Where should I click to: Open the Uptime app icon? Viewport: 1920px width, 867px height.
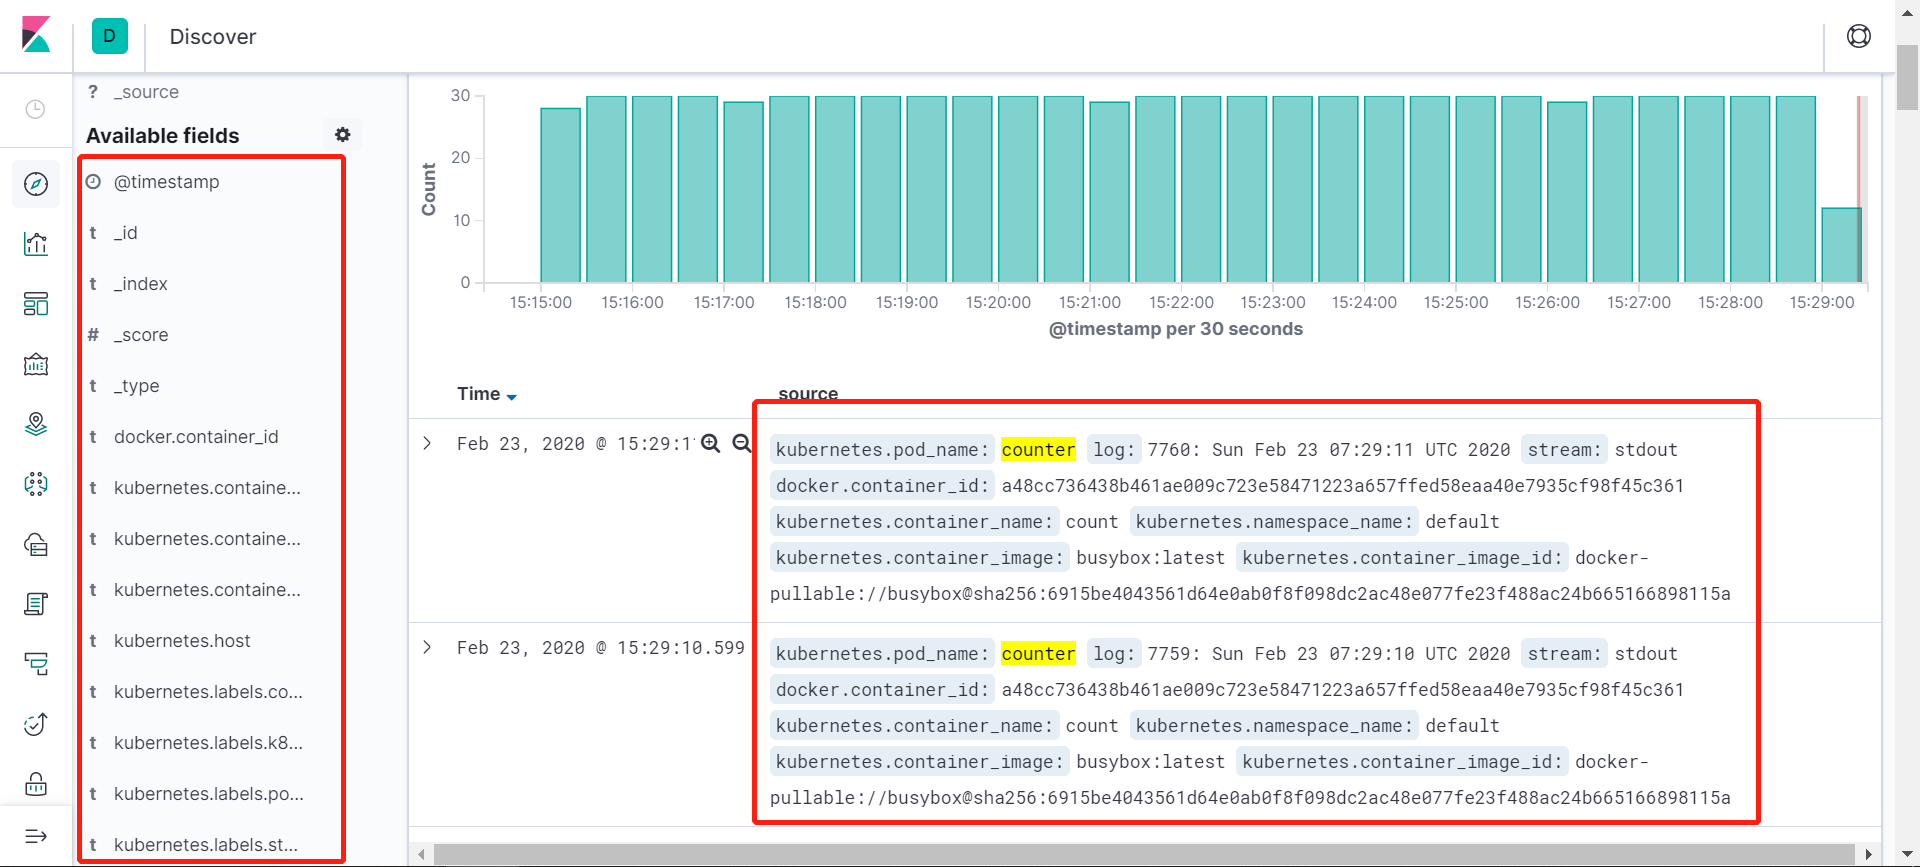[x=36, y=724]
